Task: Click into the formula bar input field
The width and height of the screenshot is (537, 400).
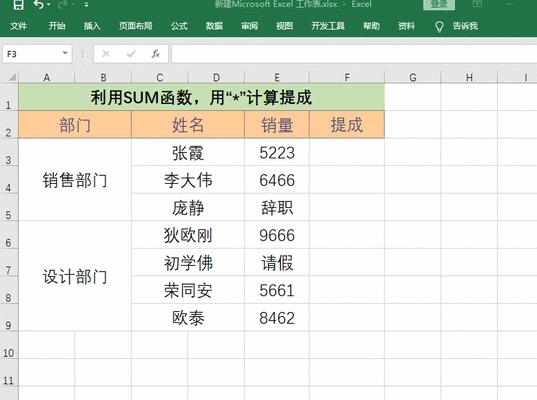Action: coord(354,54)
